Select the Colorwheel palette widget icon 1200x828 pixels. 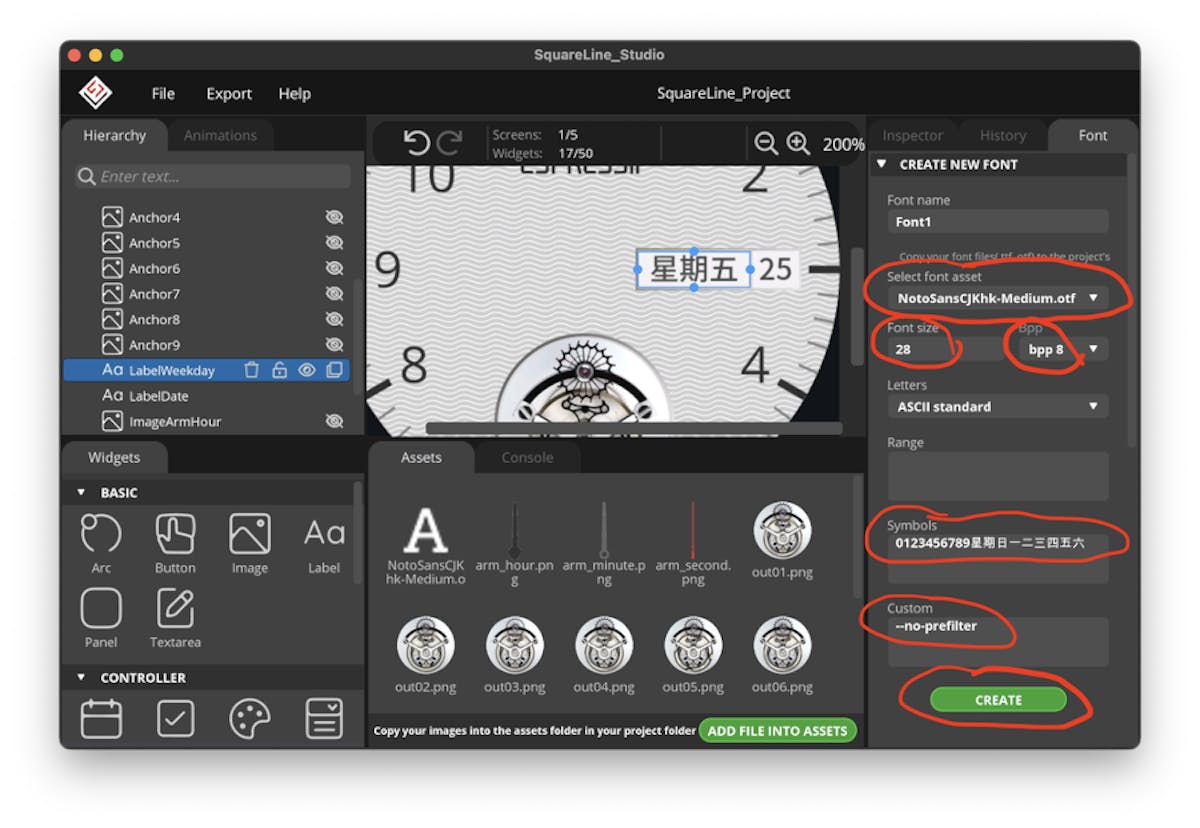pyautogui.click(x=249, y=718)
